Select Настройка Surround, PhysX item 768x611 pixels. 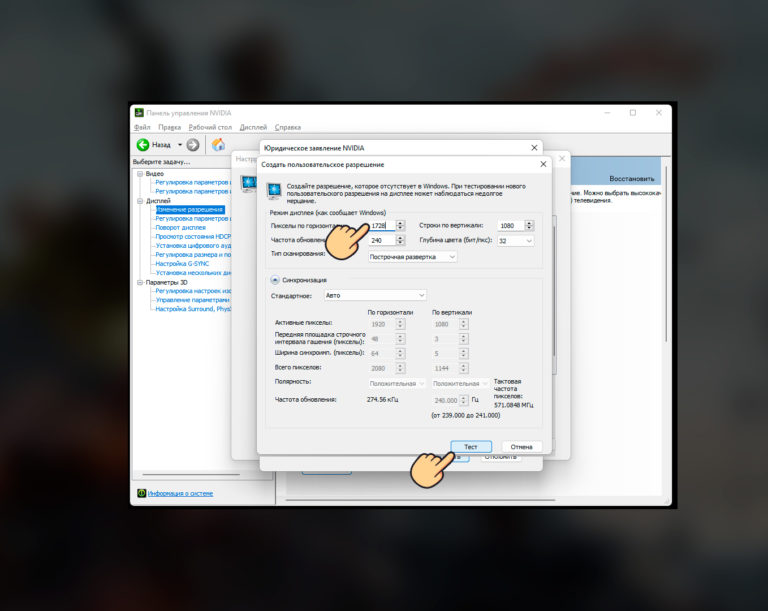point(193,309)
